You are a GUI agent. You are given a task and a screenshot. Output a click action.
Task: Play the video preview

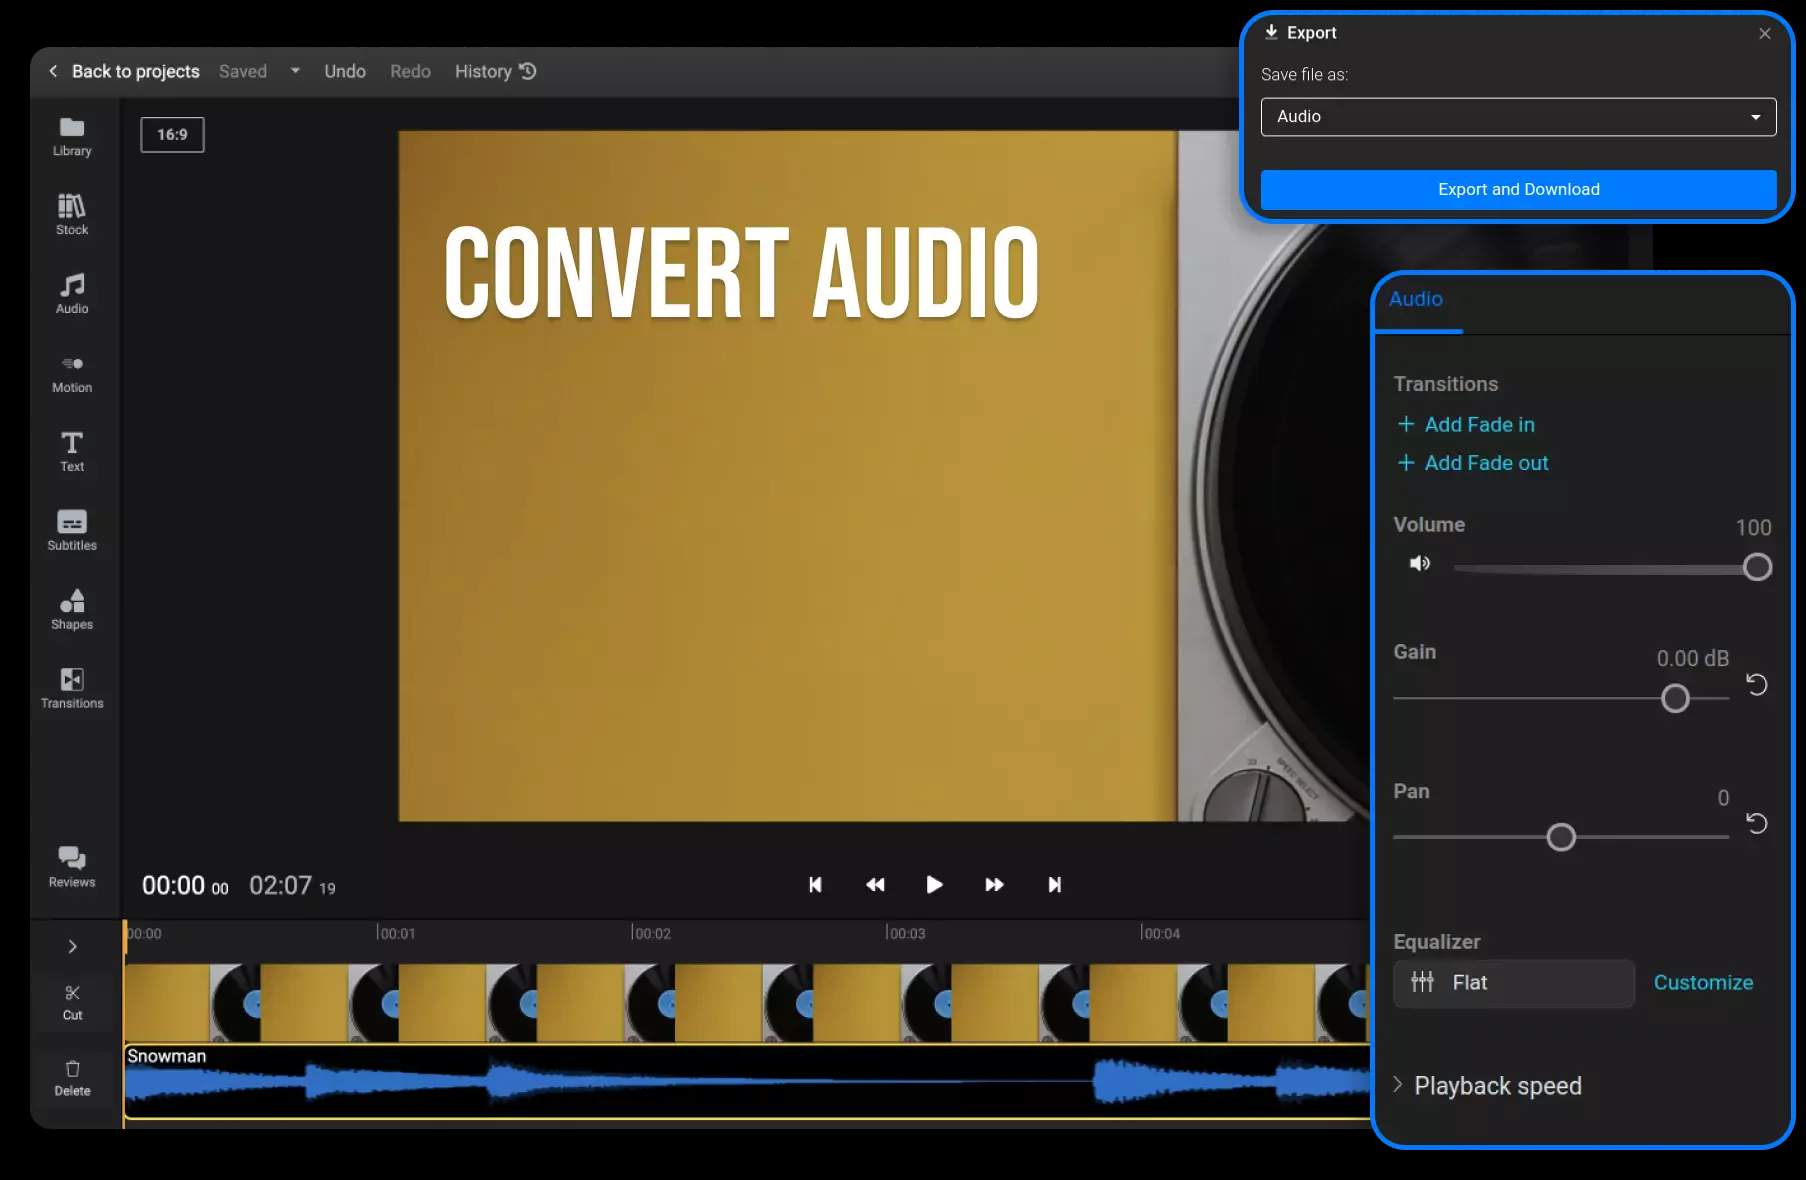pos(934,885)
